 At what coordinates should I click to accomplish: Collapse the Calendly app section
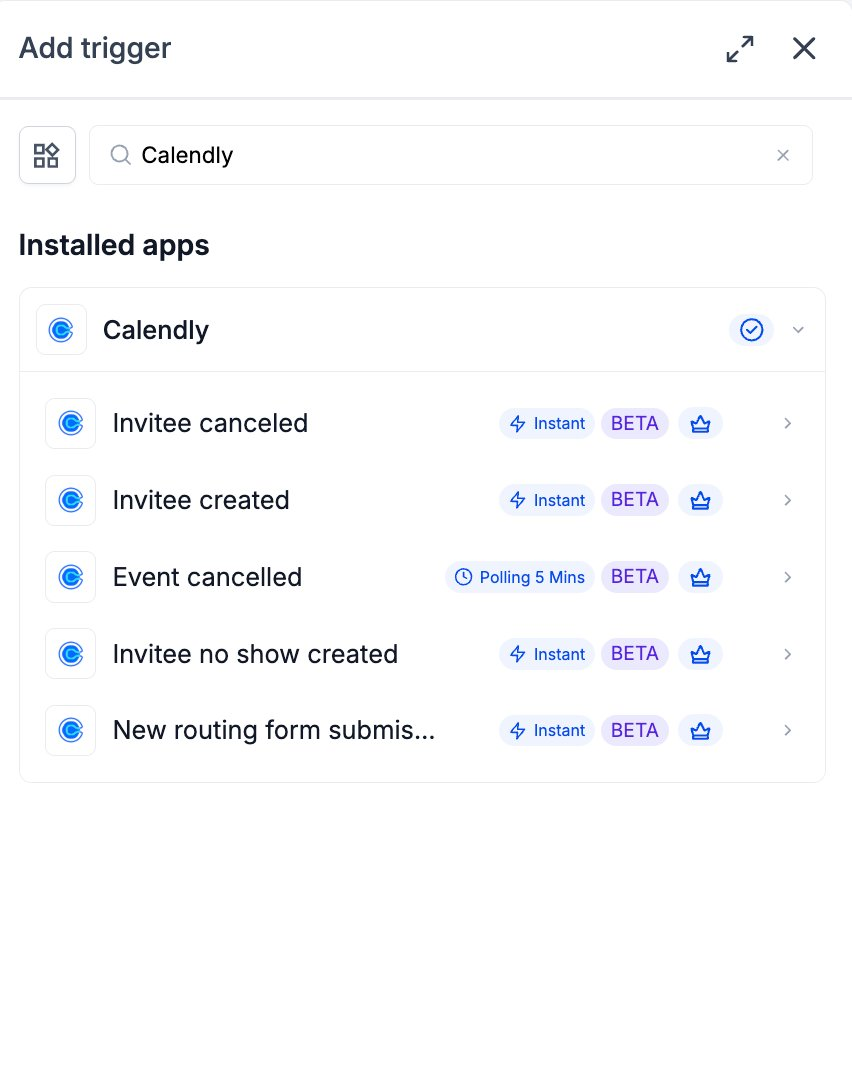798,330
